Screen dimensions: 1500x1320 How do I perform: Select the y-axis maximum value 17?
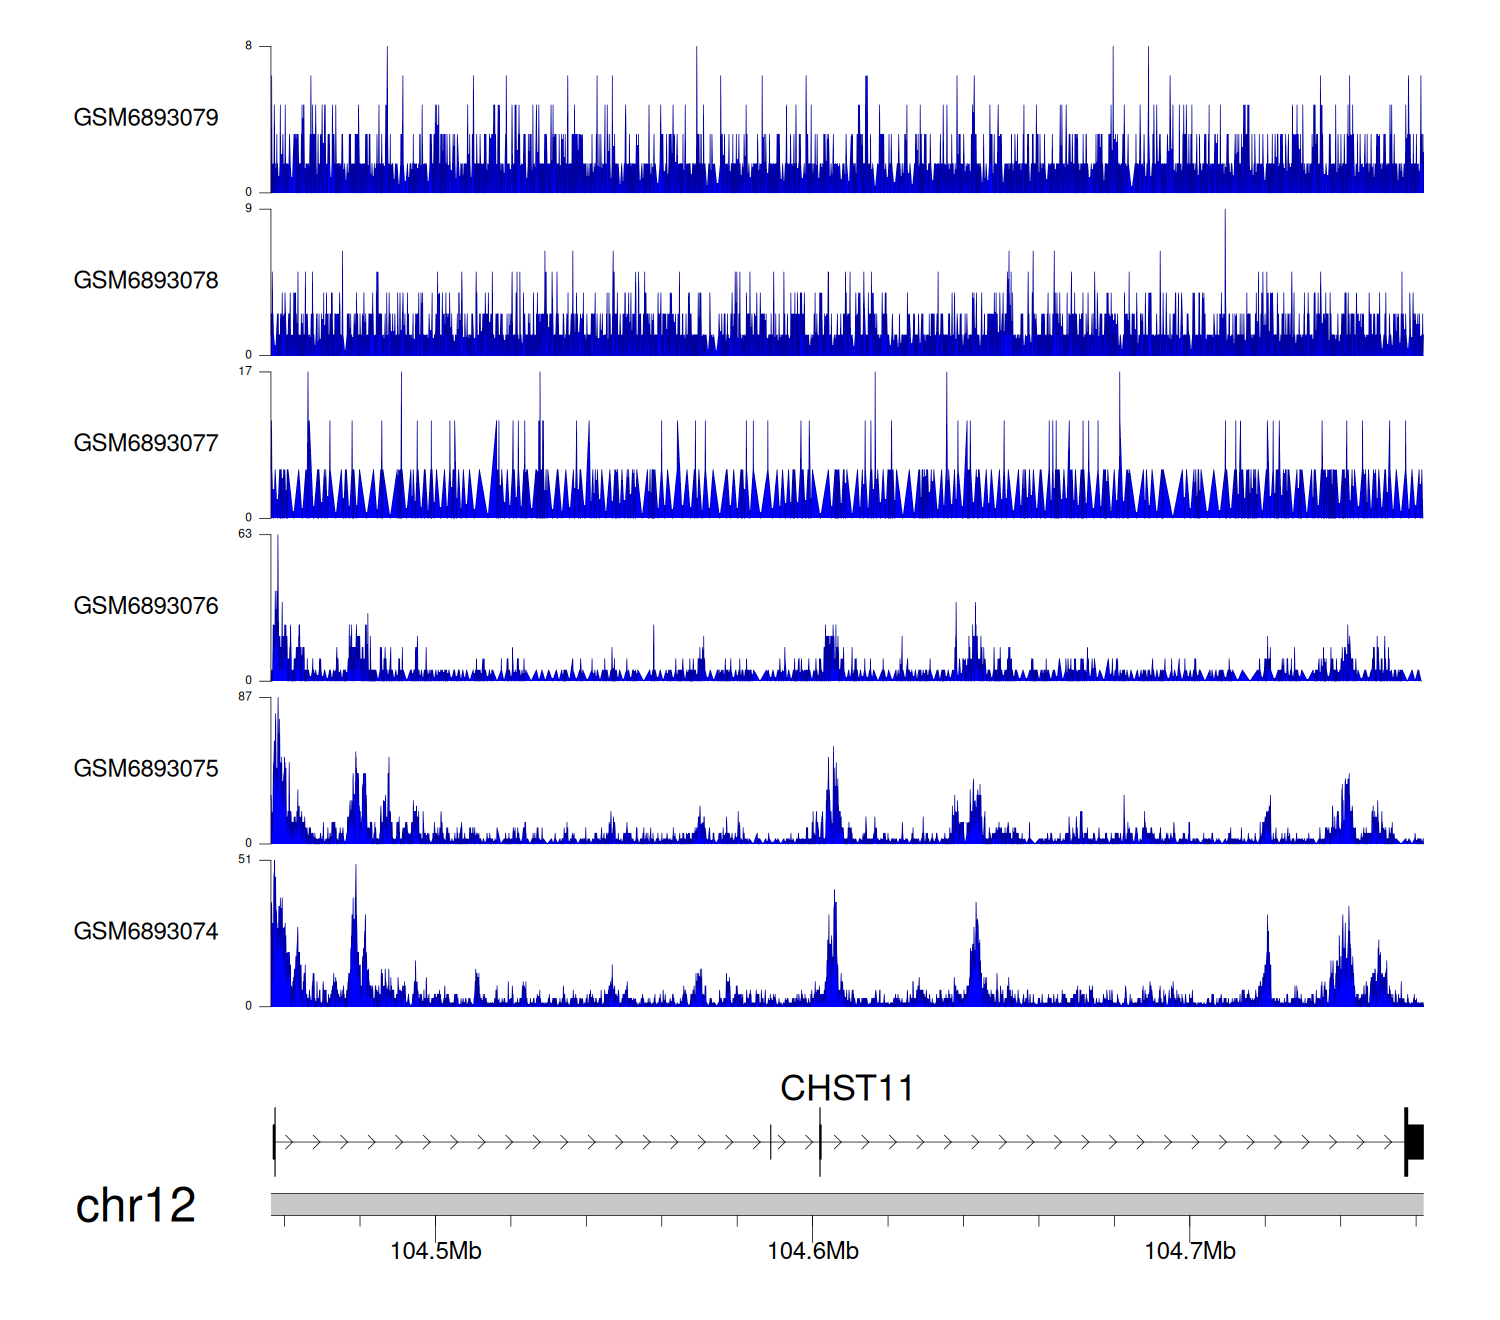pos(245,371)
